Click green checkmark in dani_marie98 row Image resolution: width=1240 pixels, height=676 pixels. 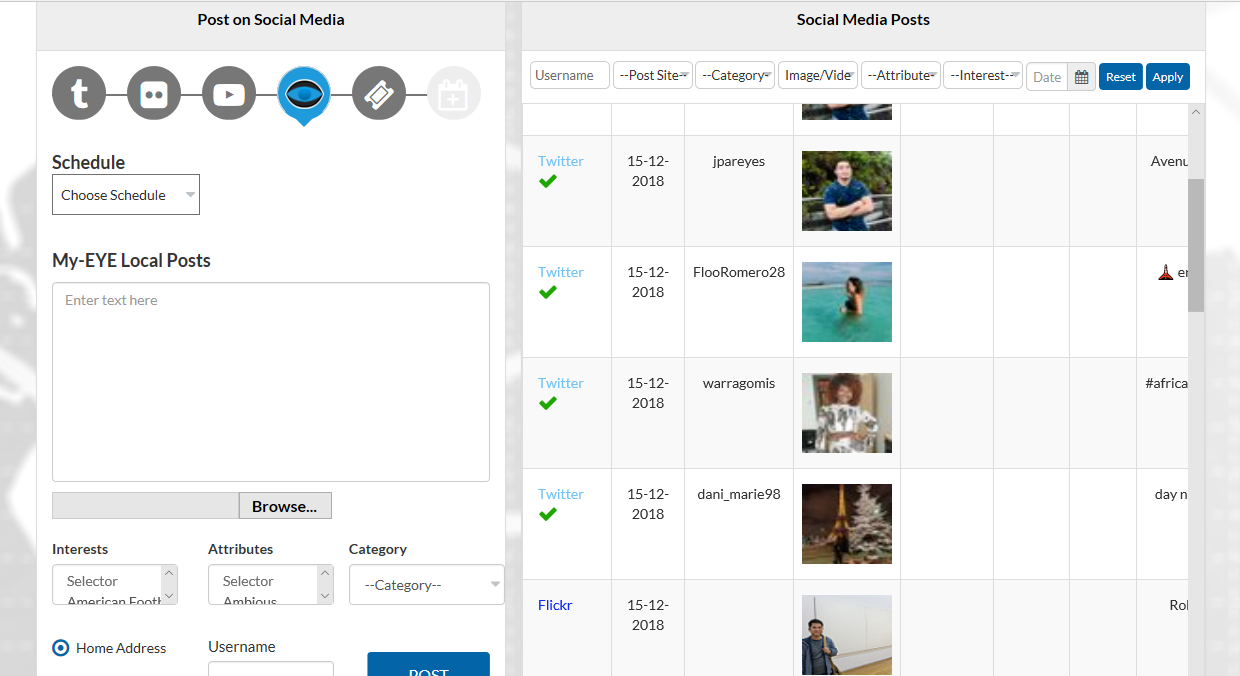point(548,515)
